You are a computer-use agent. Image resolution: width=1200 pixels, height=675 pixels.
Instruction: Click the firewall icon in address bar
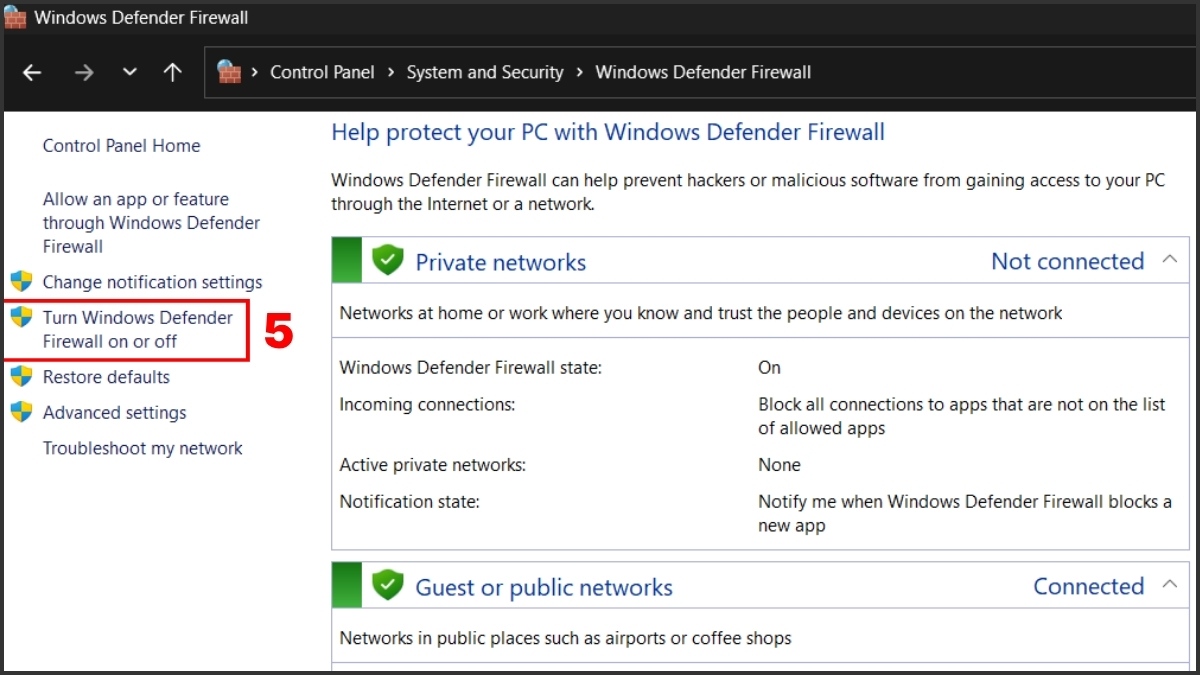tap(230, 72)
